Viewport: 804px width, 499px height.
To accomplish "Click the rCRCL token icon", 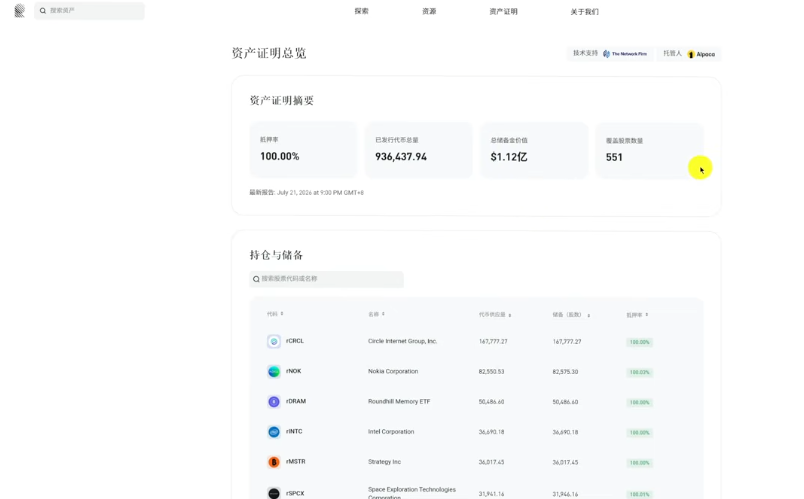I will click(274, 341).
